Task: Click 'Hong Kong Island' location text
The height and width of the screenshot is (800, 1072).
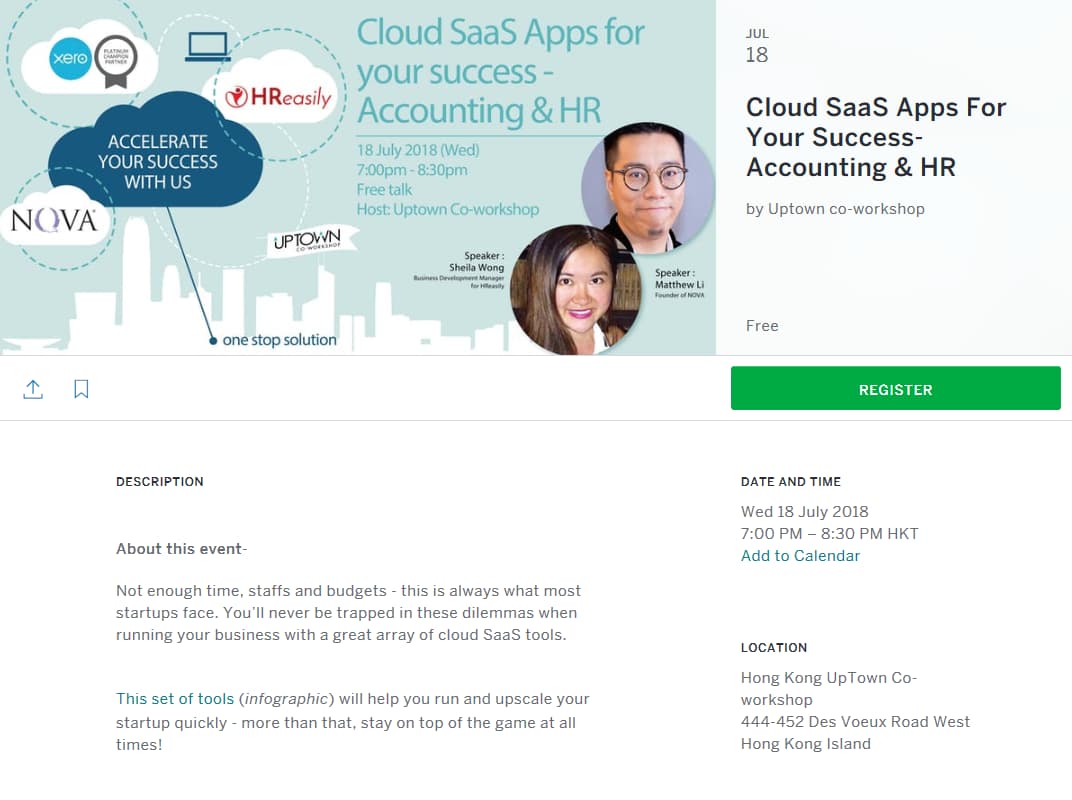Action: click(806, 744)
